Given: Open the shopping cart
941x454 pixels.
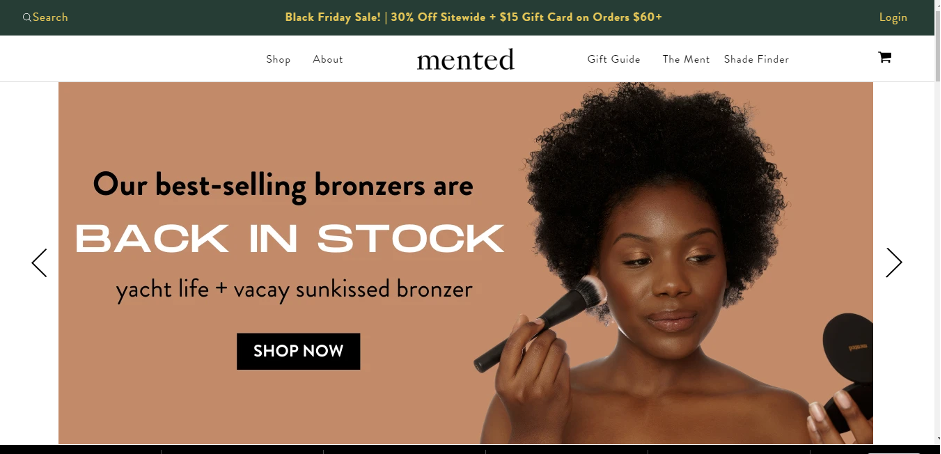Looking at the screenshot, I should coord(884,58).
